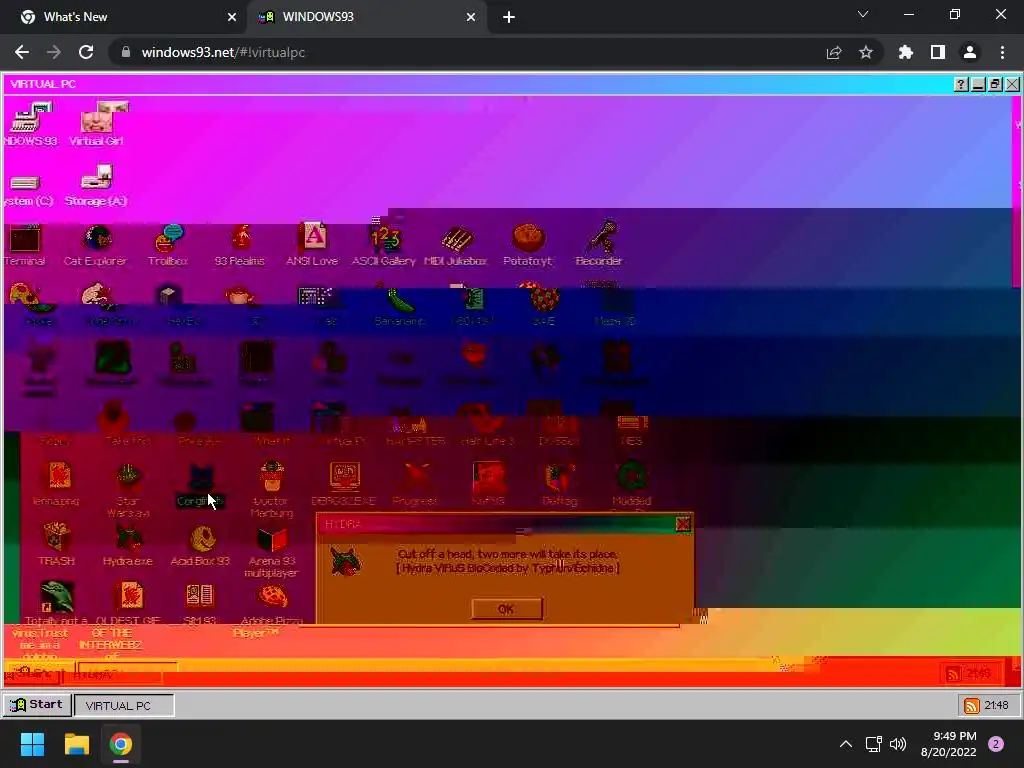Open the Storage (A:) drive icon
Image resolution: width=1024 pixels, height=768 pixels.
click(96, 185)
